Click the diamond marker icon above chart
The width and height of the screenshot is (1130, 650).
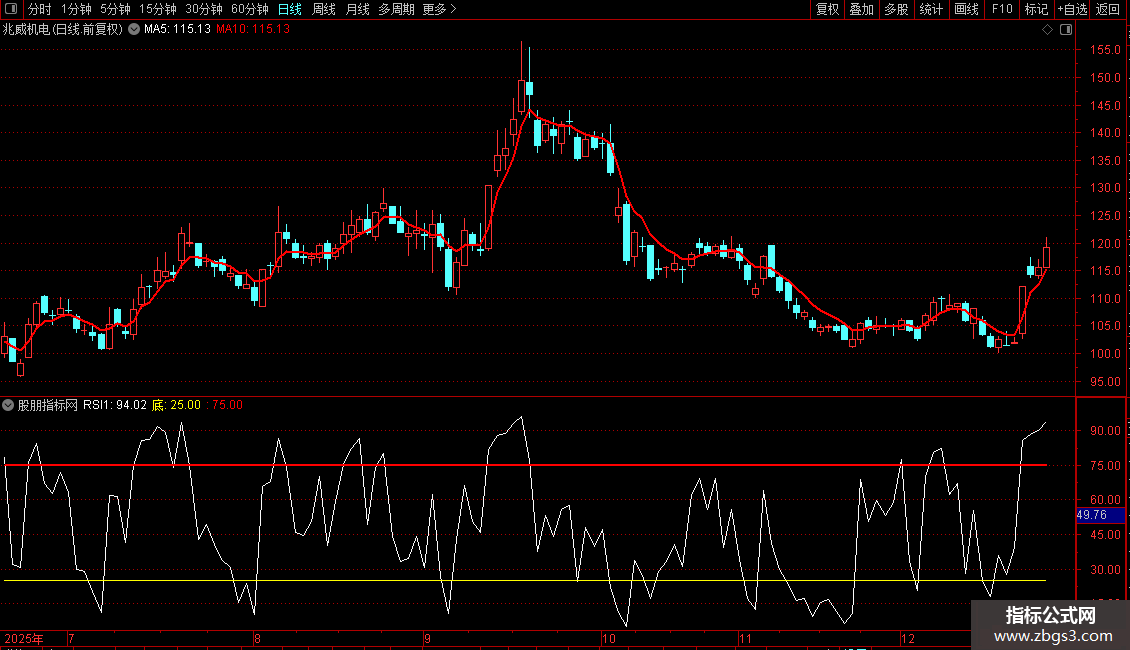[1047, 30]
